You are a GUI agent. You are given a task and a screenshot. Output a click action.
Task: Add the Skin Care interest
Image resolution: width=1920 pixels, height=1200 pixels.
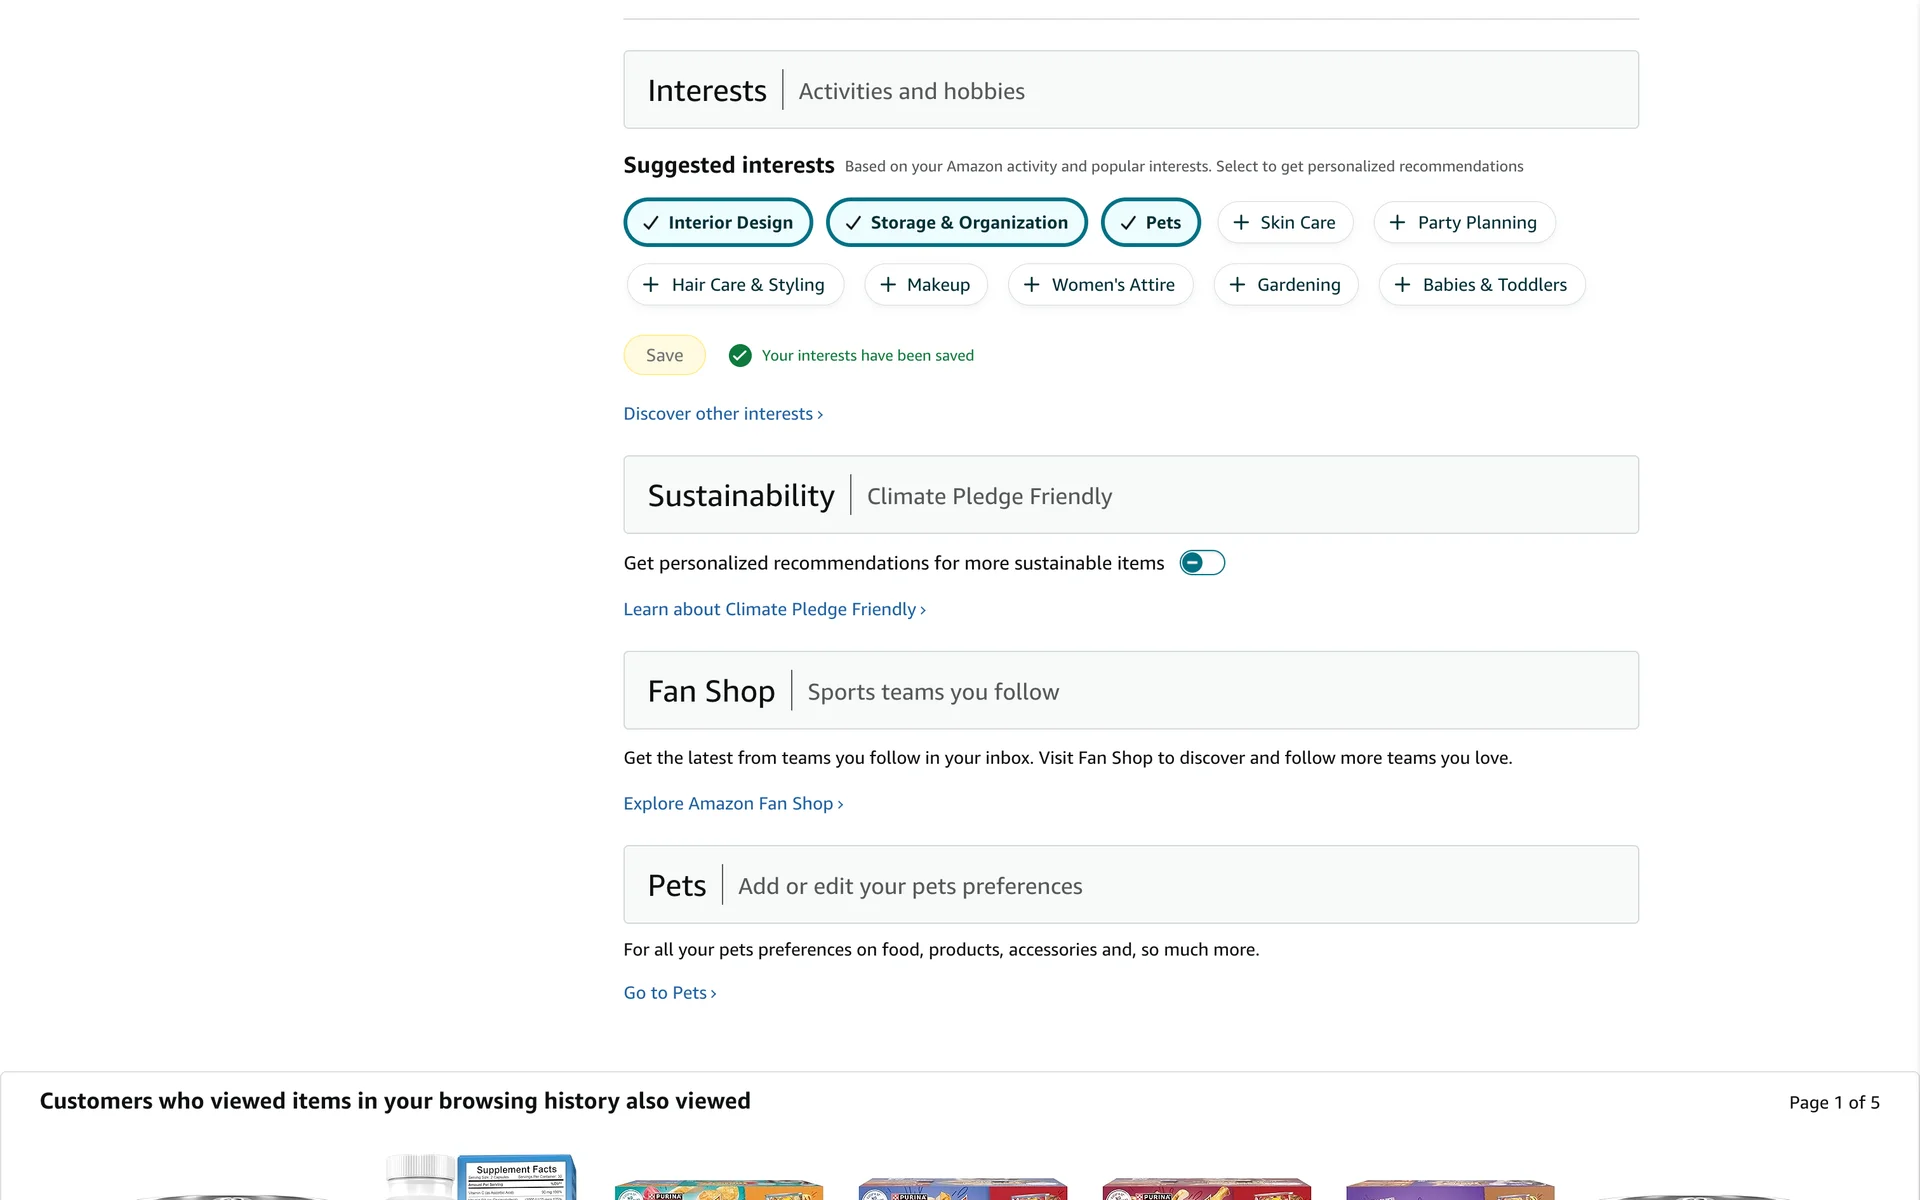click(x=1285, y=222)
